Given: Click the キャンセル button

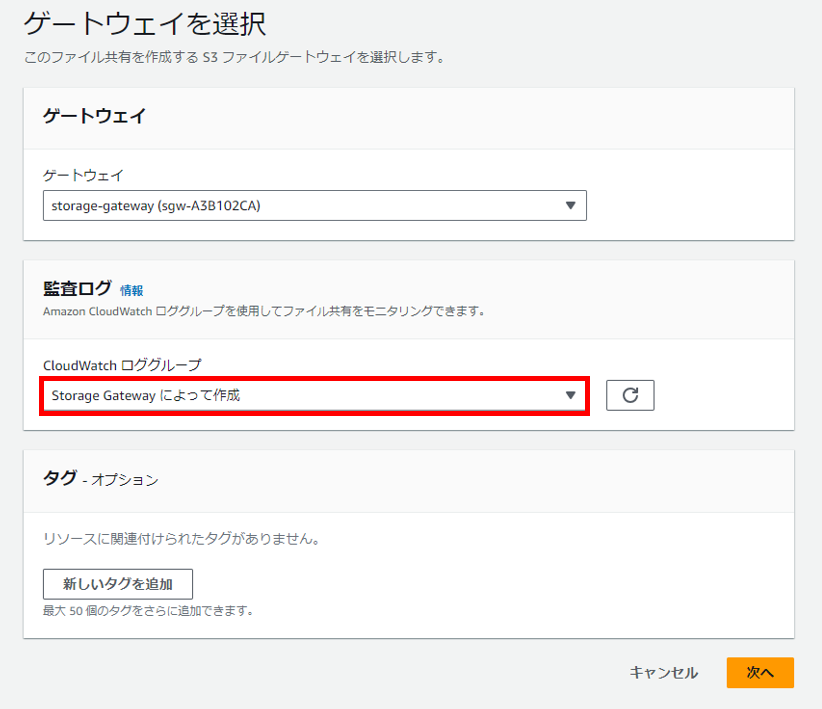Looking at the screenshot, I should pos(664,672).
